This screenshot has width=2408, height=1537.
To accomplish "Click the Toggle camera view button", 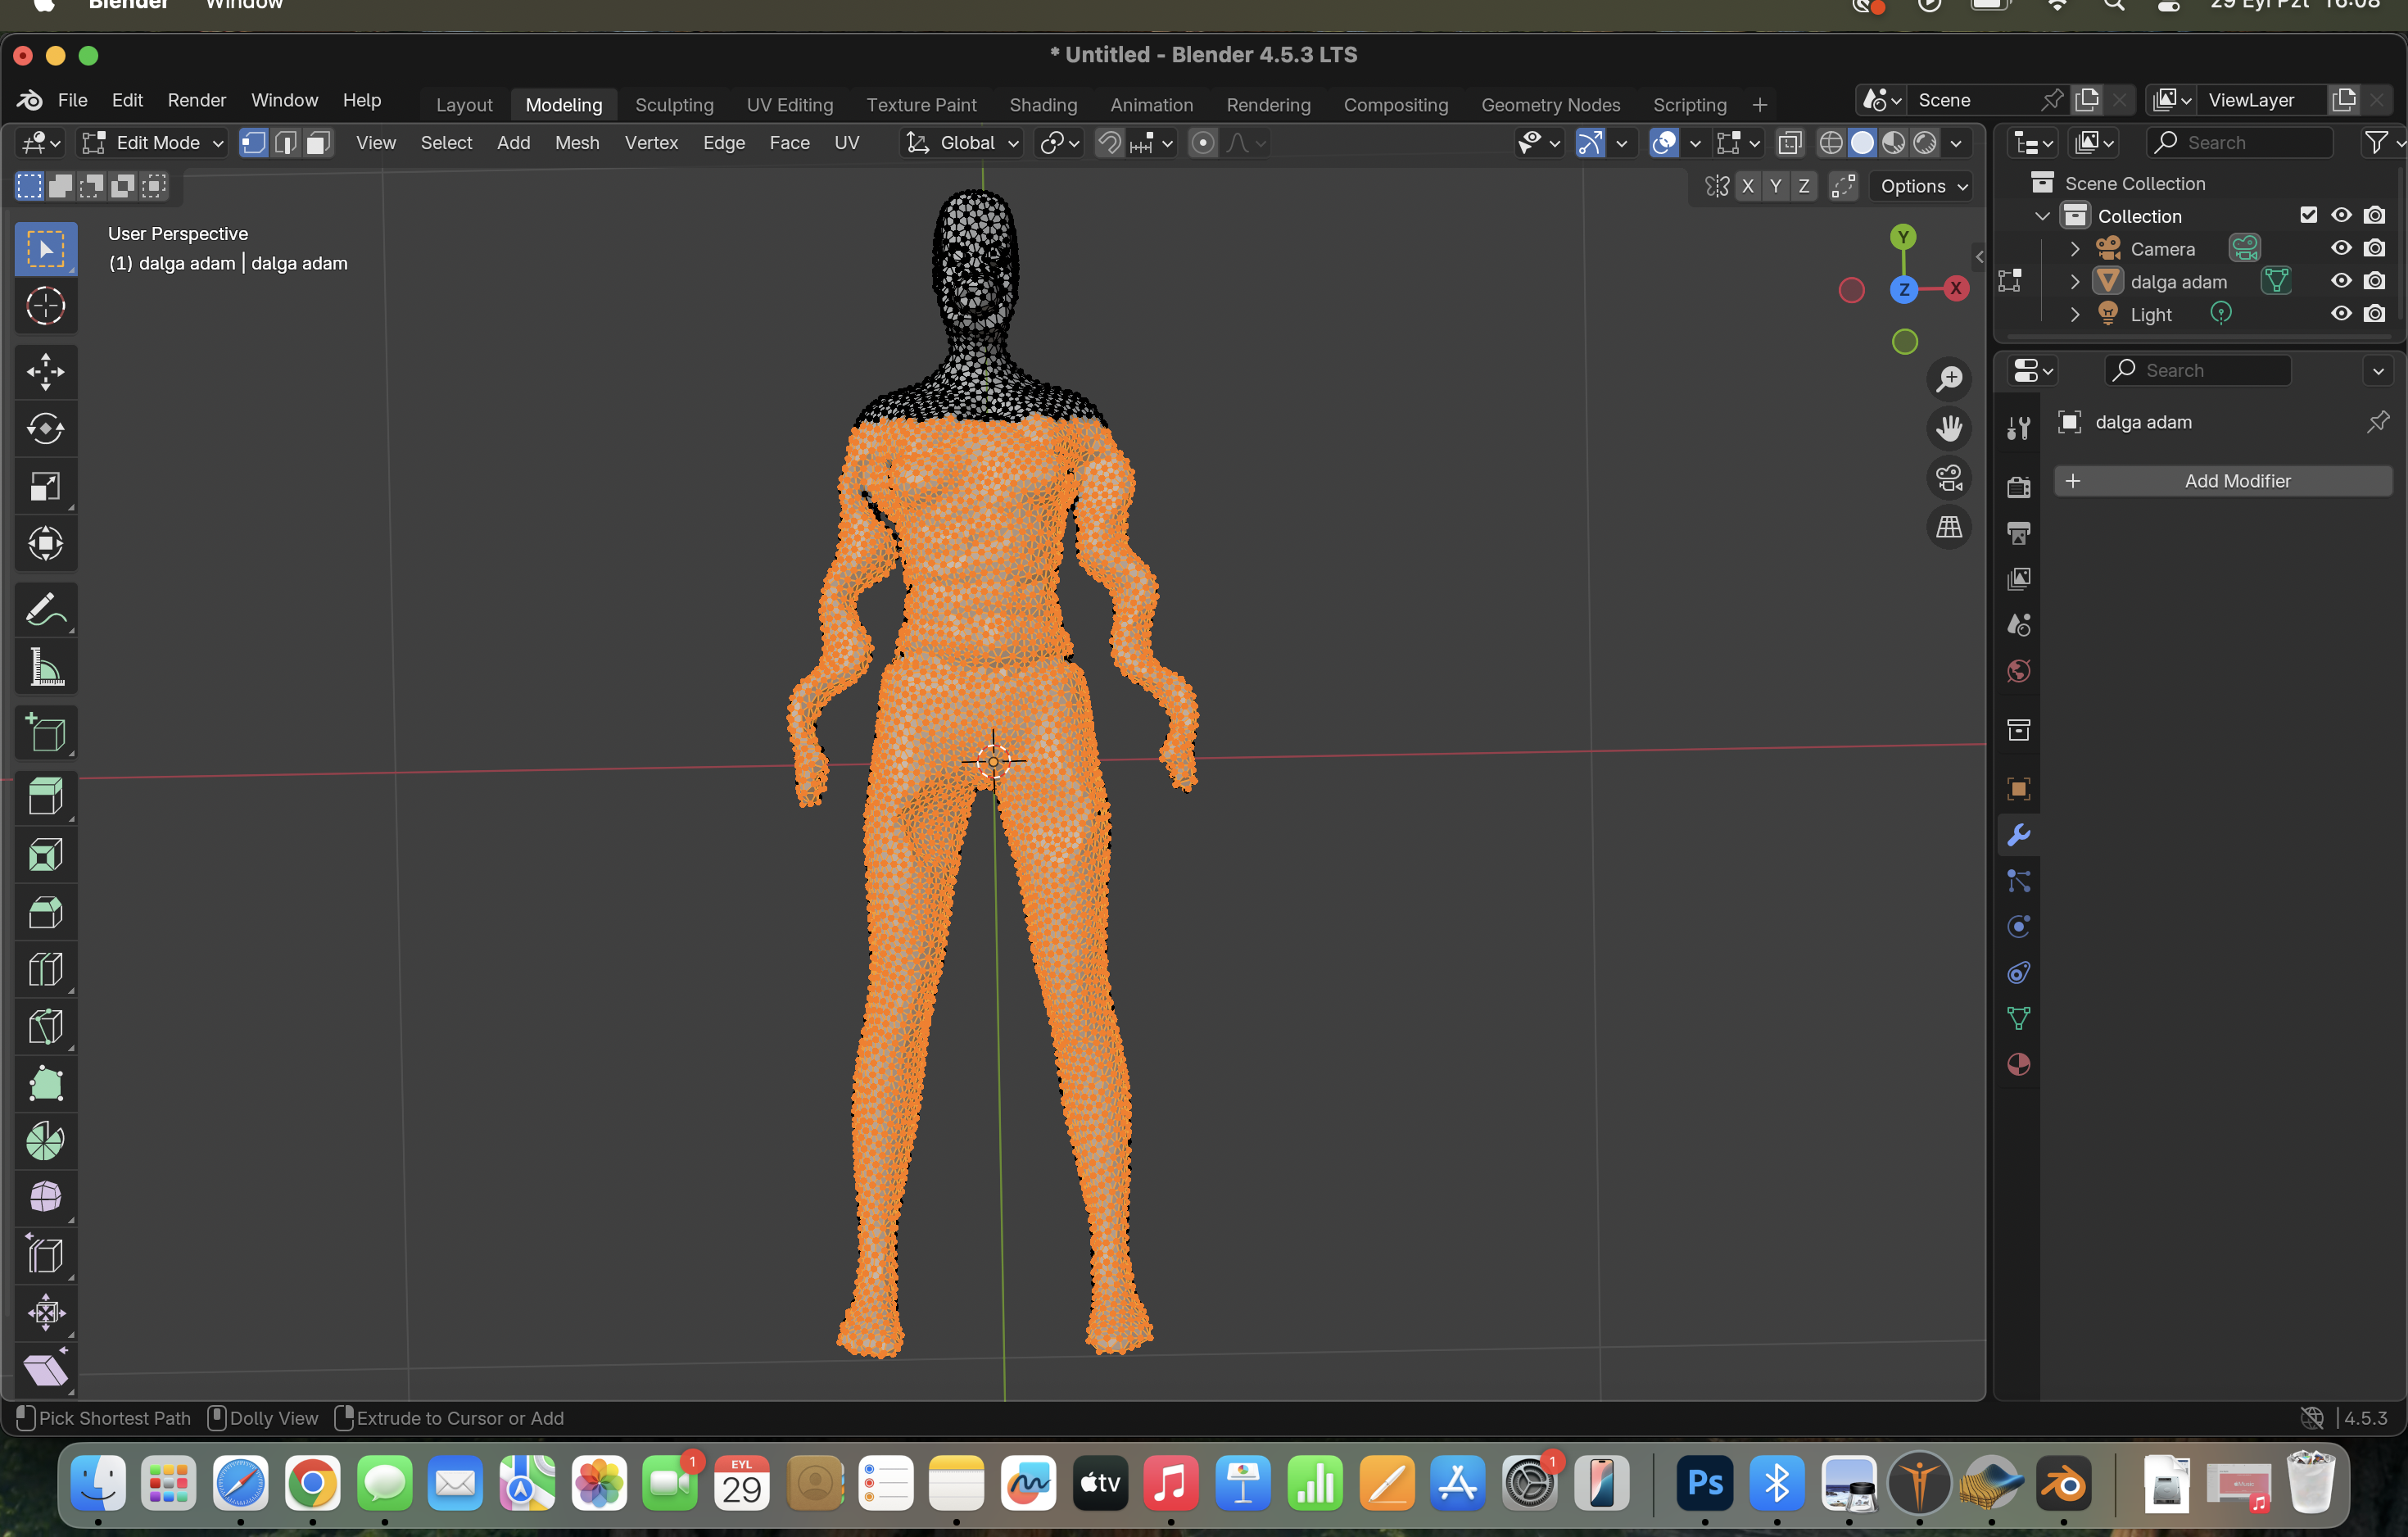I will (x=1949, y=478).
